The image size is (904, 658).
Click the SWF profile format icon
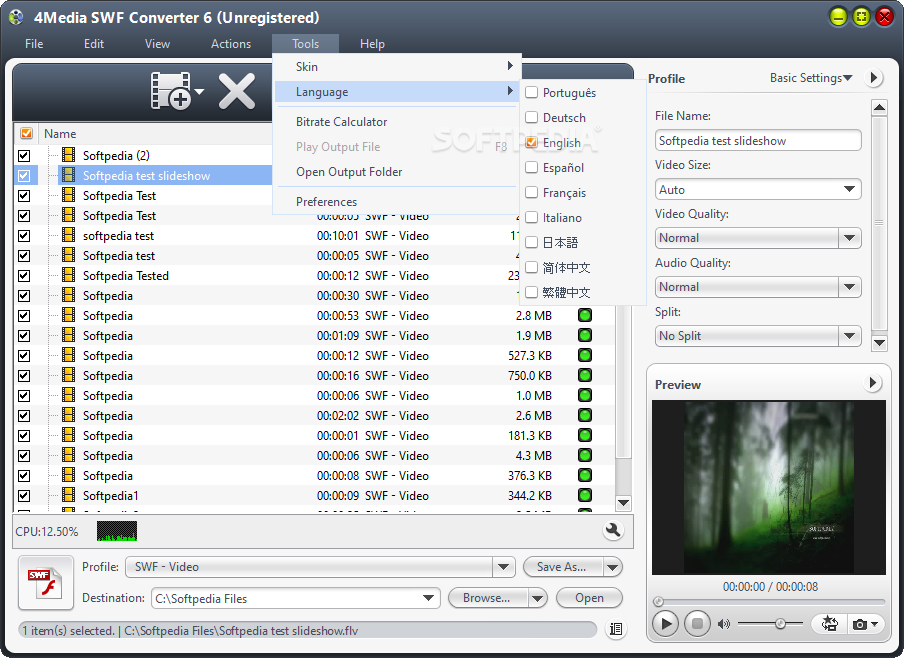[x=46, y=582]
